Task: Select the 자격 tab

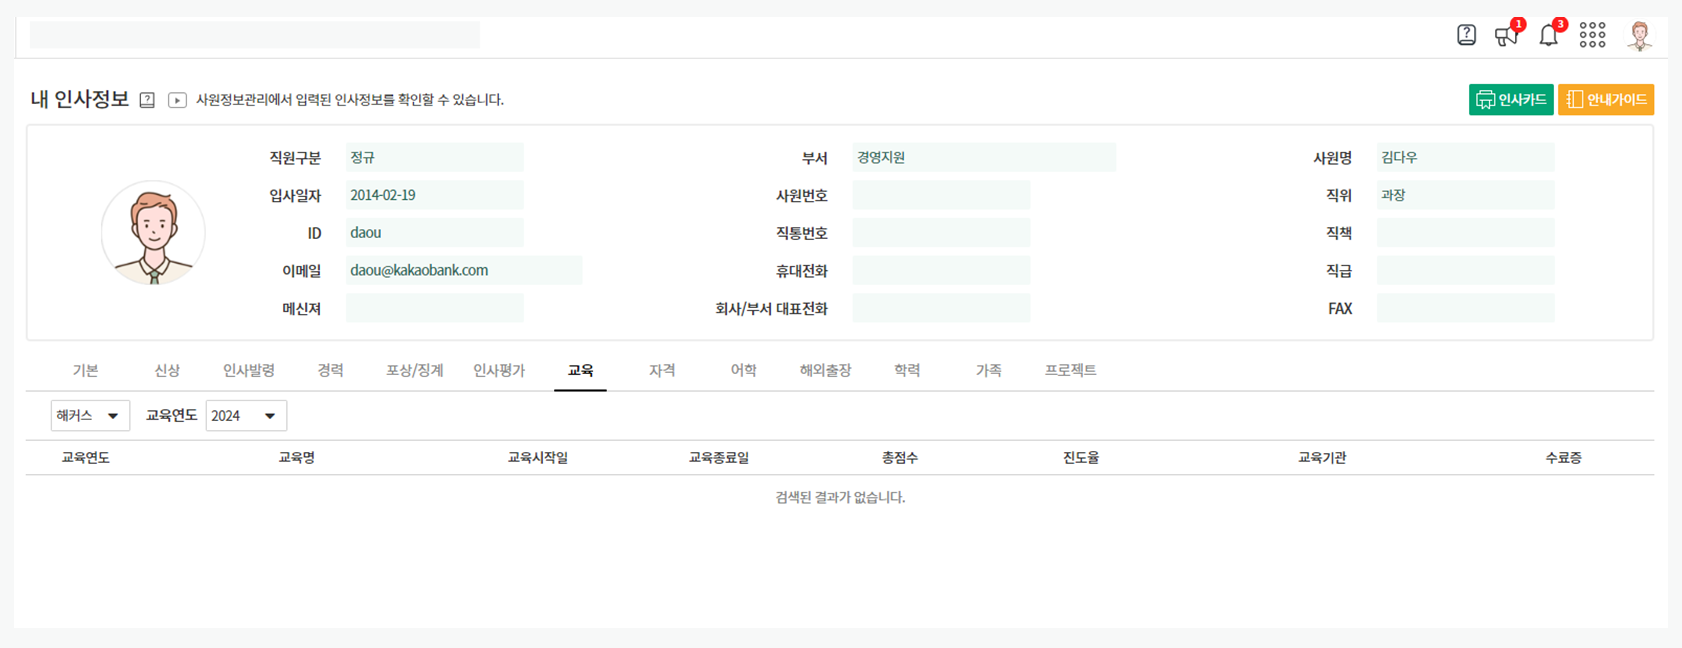Action: pos(662,371)
